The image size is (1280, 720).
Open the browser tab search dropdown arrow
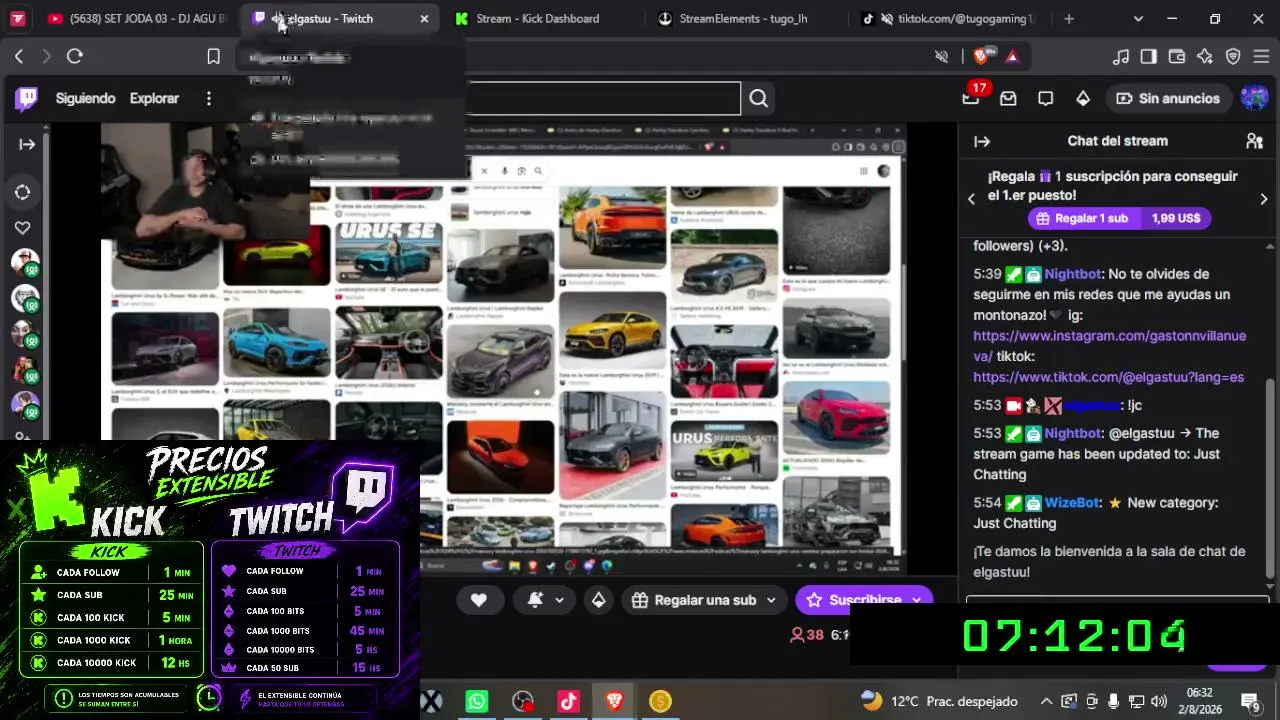(x=1138, y=19)
